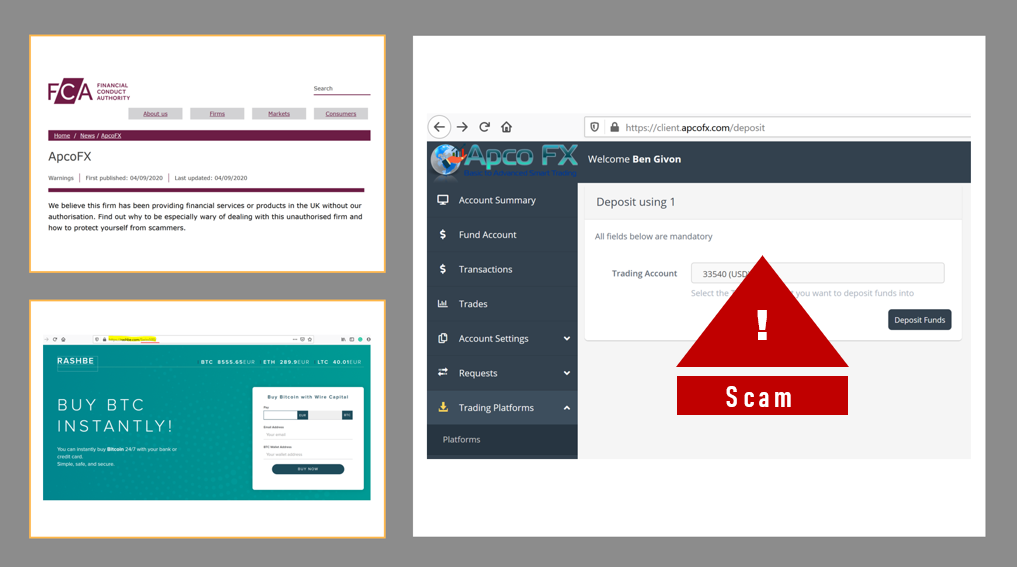Image resolution: width=1017 pixels, height=567 pixels.
Task: Reload the Rashbe browser page
Action: point(54,339)
